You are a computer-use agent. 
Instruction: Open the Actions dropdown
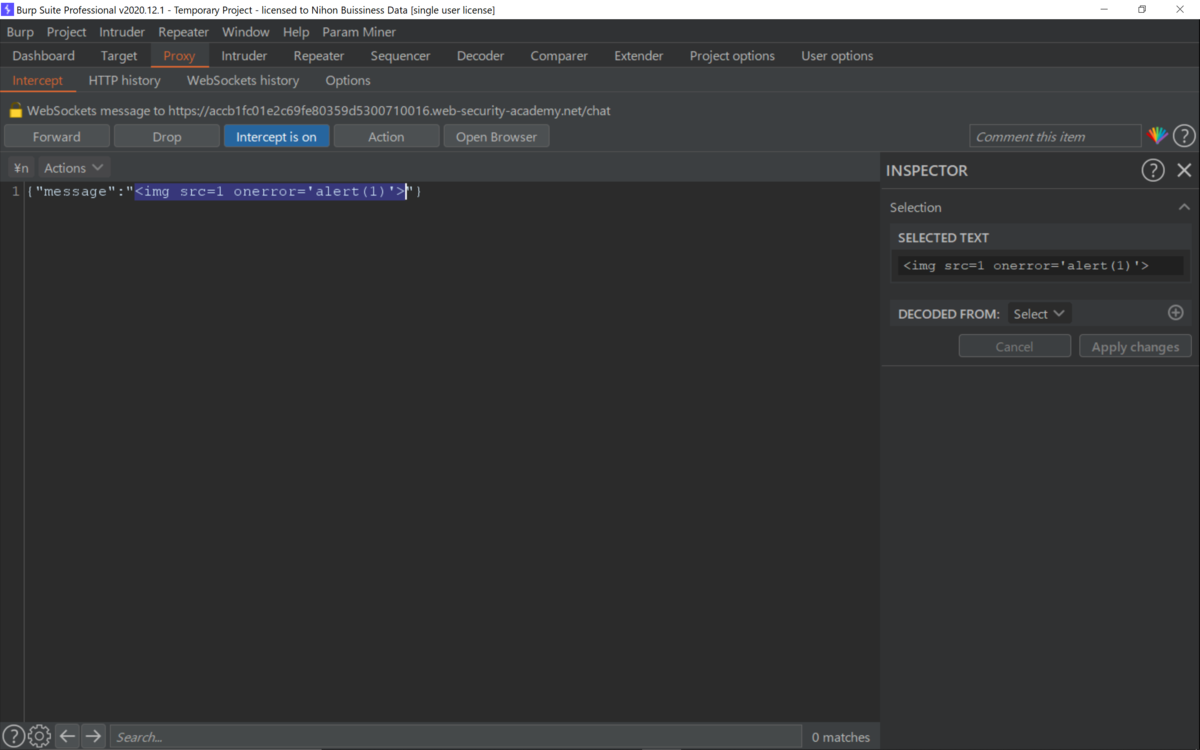[x=73, y=168]
